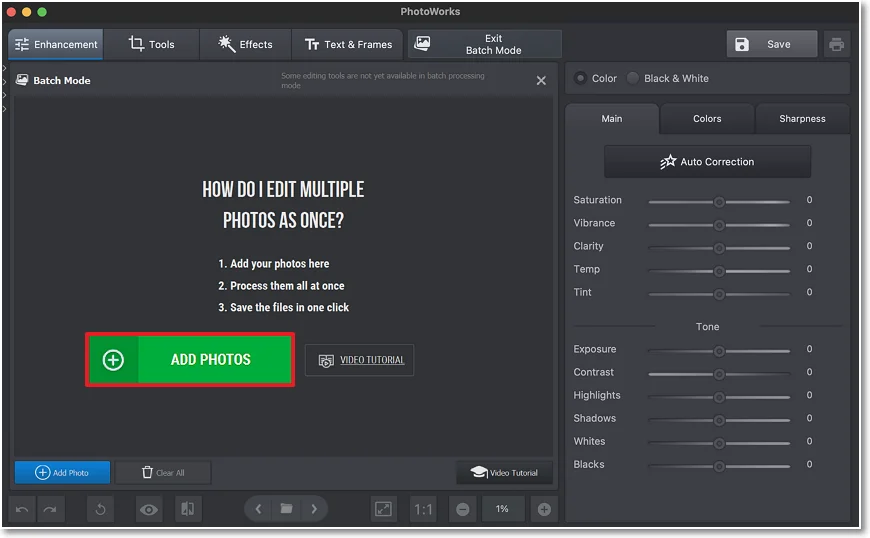Switch to the Sharpness tab
Image resolution: width=870 pixels, height=538 pixels.
tap(802, 119)
